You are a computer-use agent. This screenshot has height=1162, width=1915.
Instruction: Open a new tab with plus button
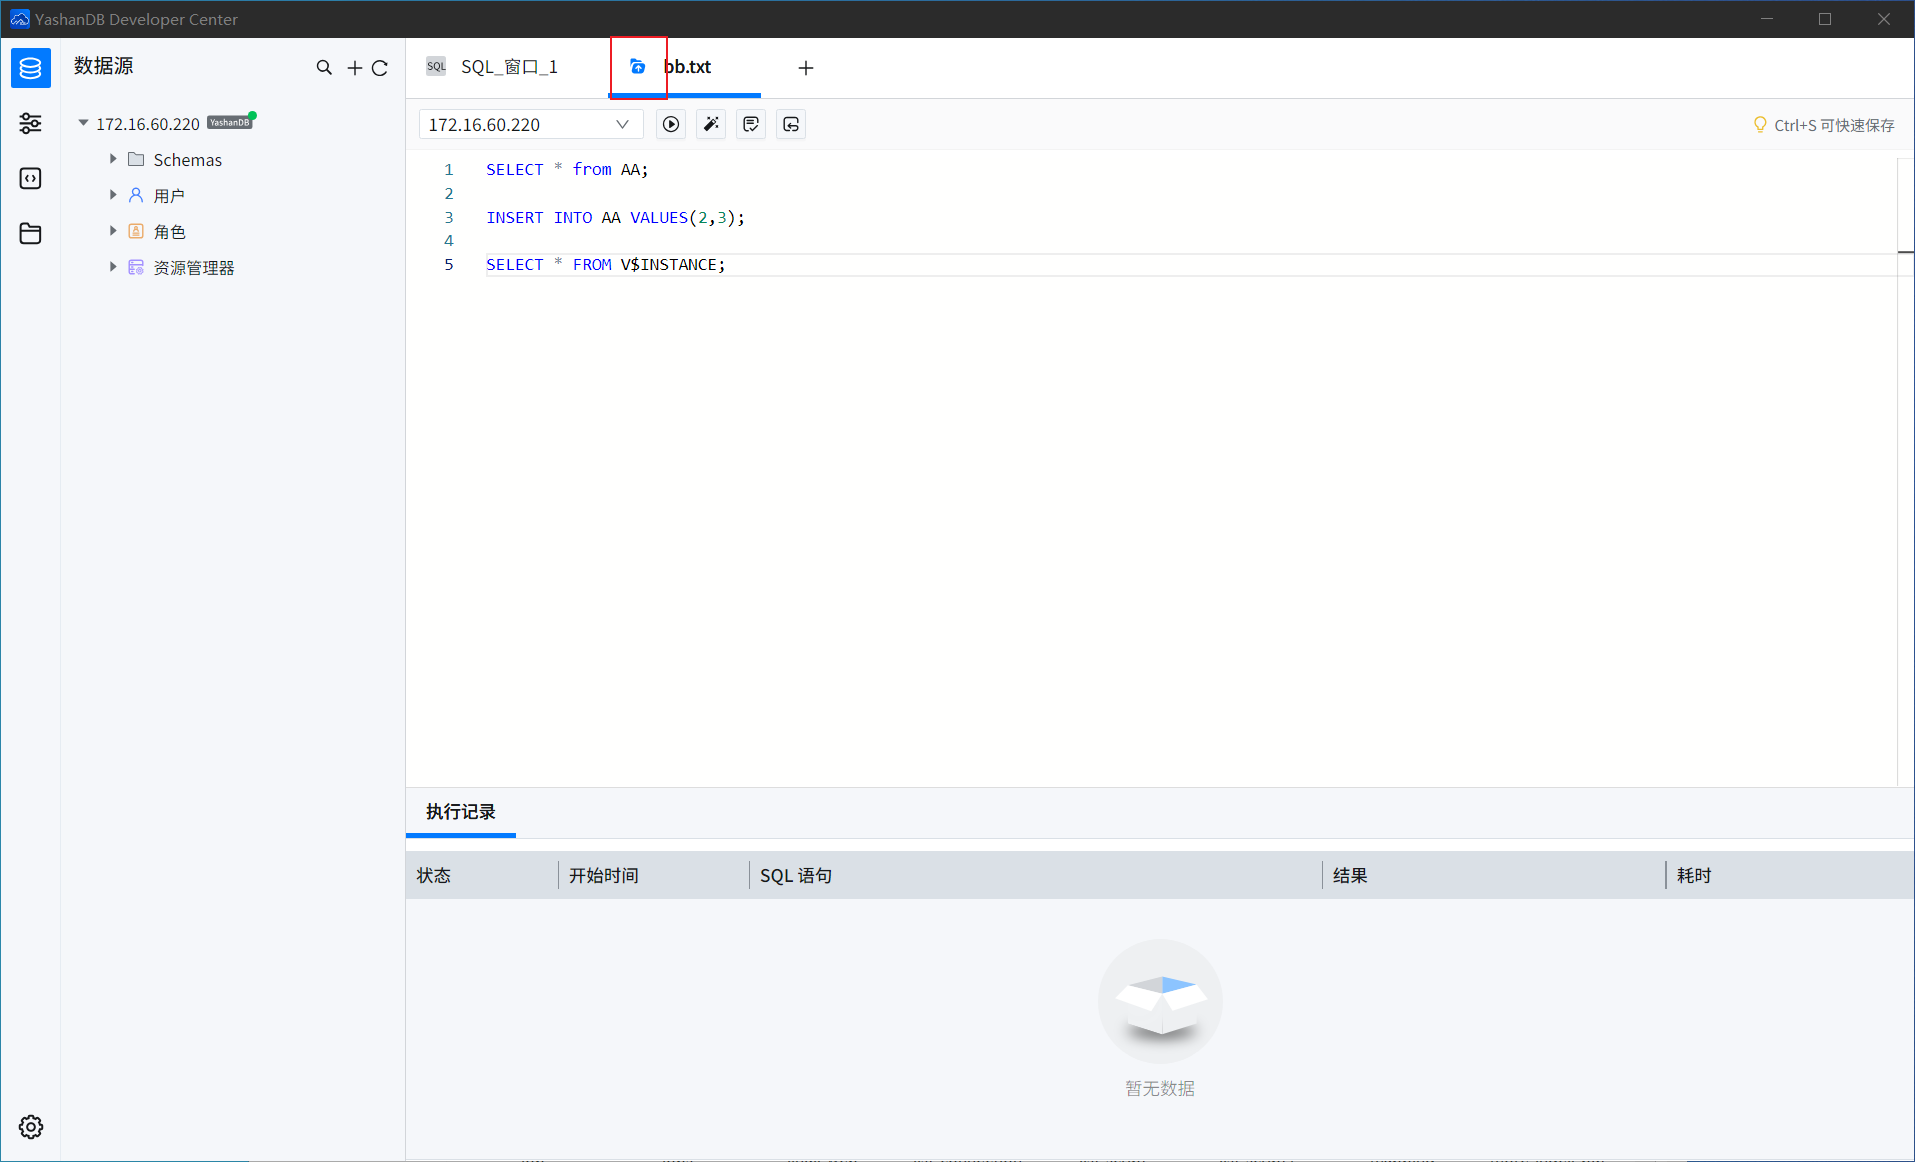806,68
